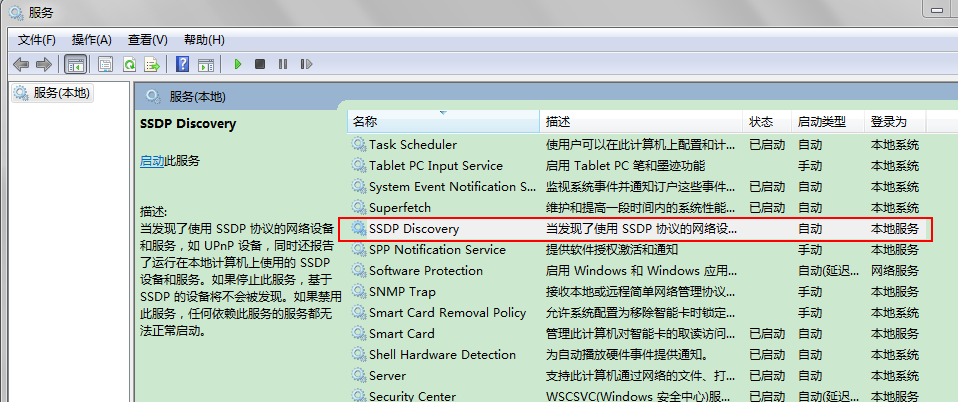The image size is (958, 402).
Task: Click the gear icon beside Smart Card Removal Policy
Action: pyautogui.click(x=358, y=313)
